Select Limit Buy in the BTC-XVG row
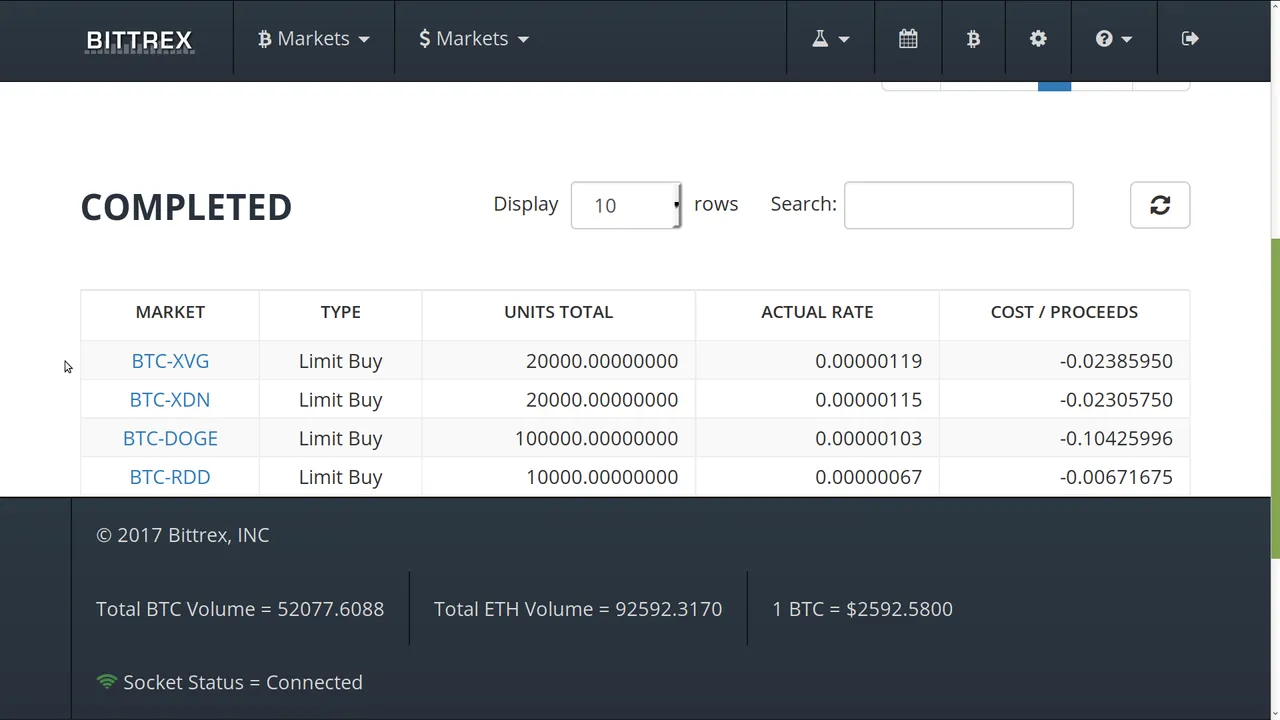Viewport: 1280px width, 720px height. (x=341, y=361)
